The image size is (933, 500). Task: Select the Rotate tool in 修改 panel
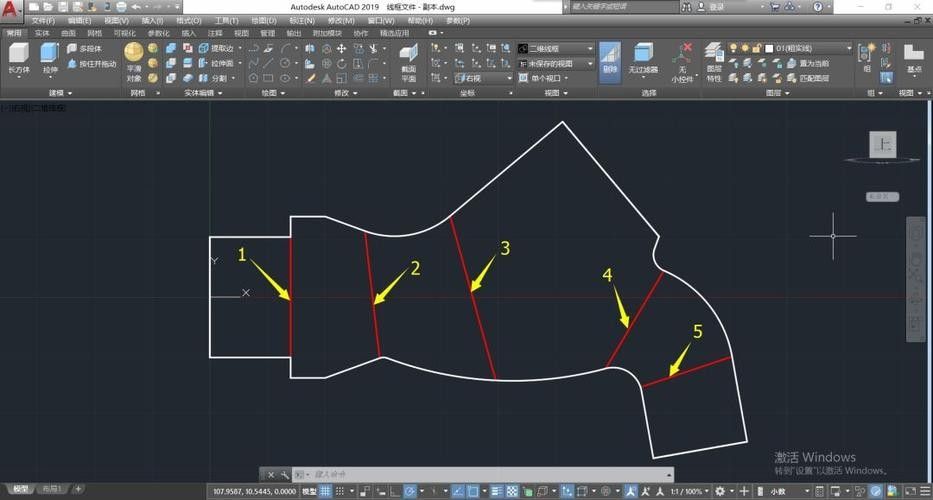pos(342,63)
